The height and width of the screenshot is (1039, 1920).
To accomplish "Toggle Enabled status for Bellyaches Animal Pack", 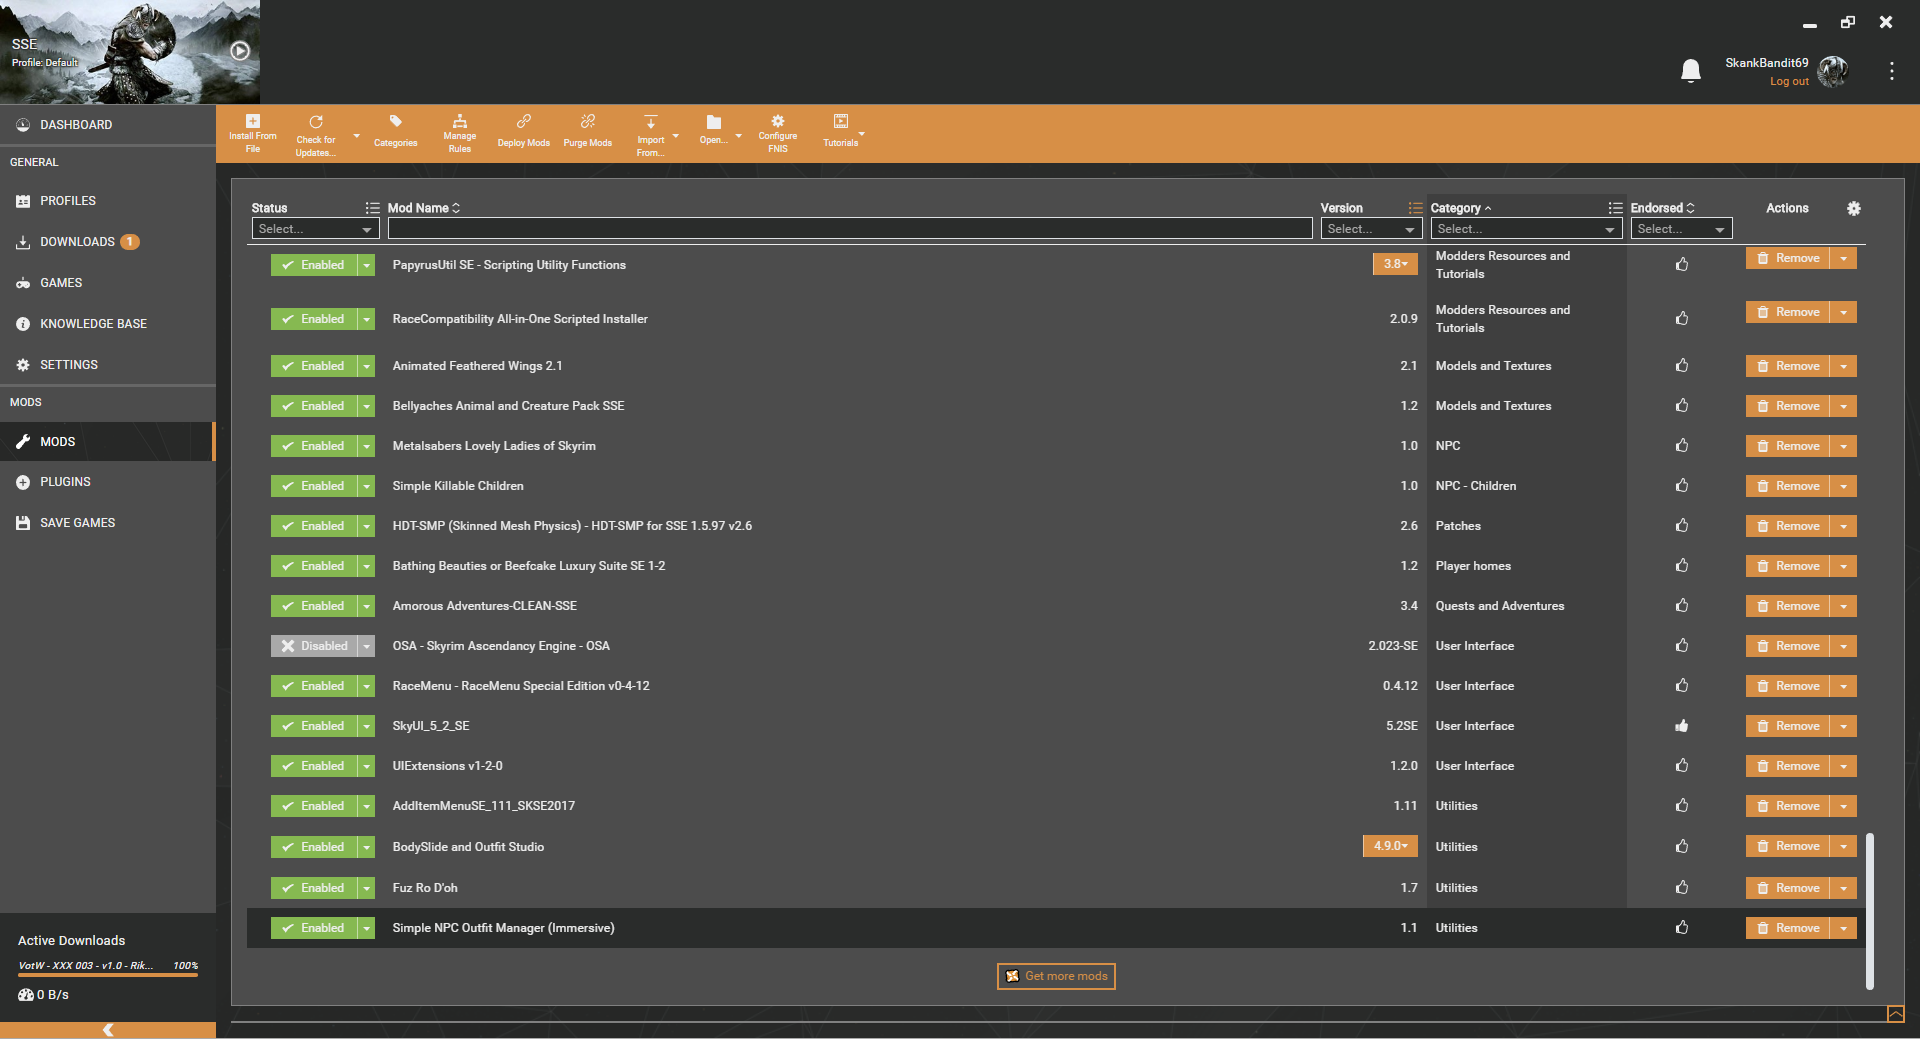I will tap(314, 406).
